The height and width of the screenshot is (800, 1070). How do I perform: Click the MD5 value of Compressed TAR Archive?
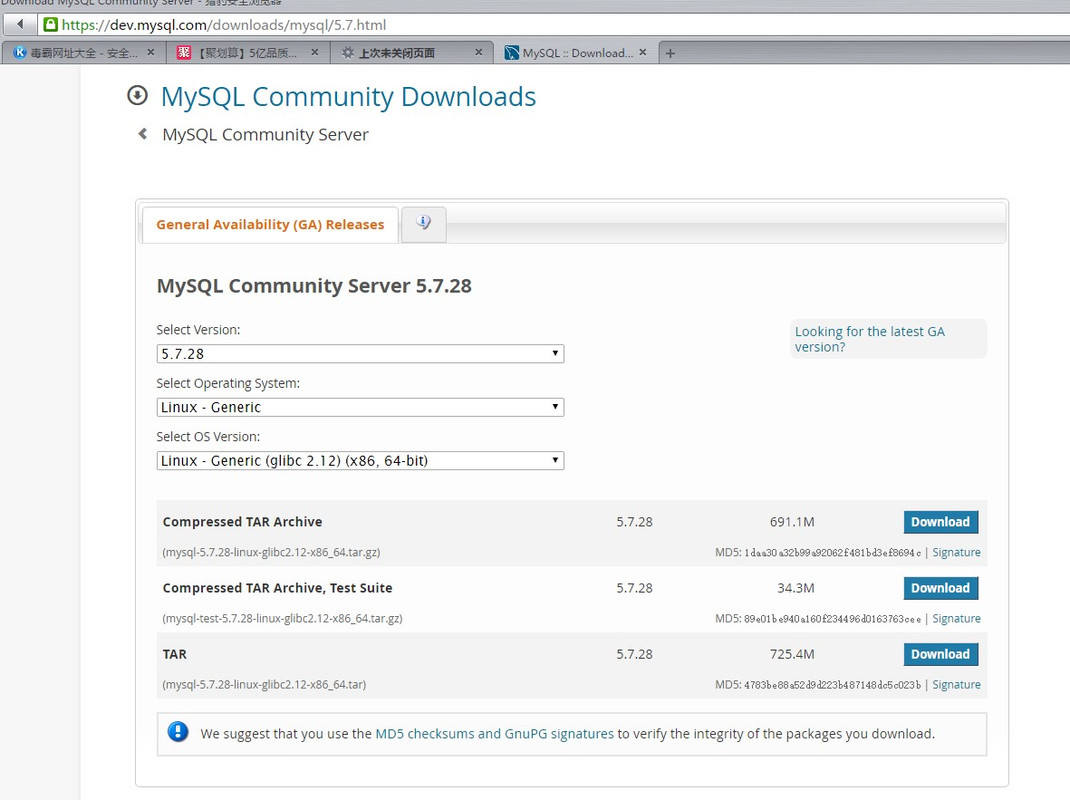(832, 553)
